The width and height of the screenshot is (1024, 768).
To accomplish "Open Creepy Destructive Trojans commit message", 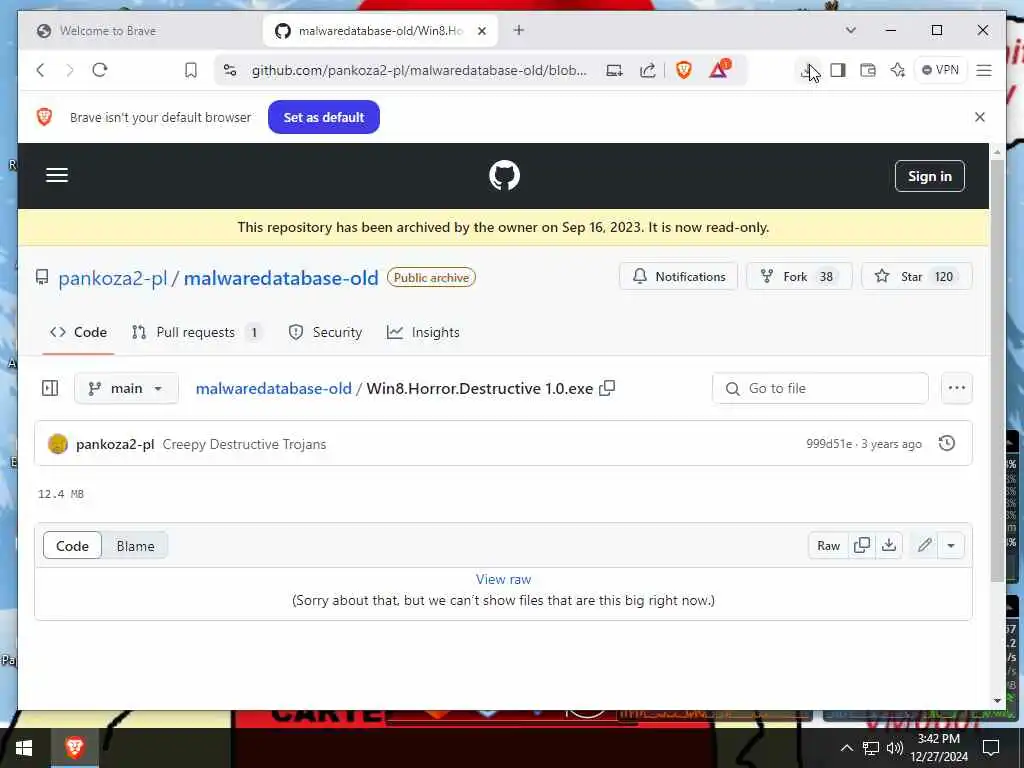I will click(x=244, y=444).
